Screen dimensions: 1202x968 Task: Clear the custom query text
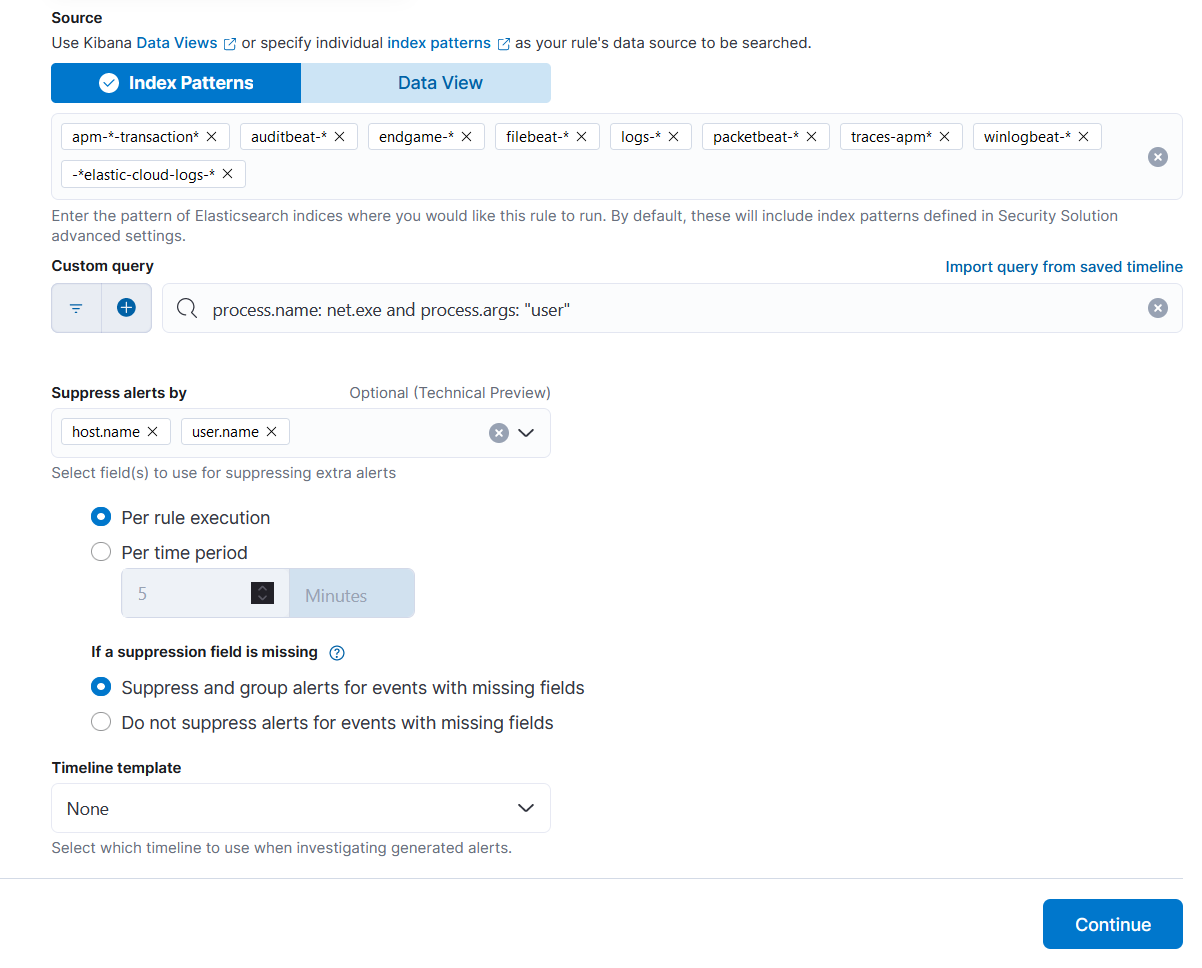[1157, 308]
